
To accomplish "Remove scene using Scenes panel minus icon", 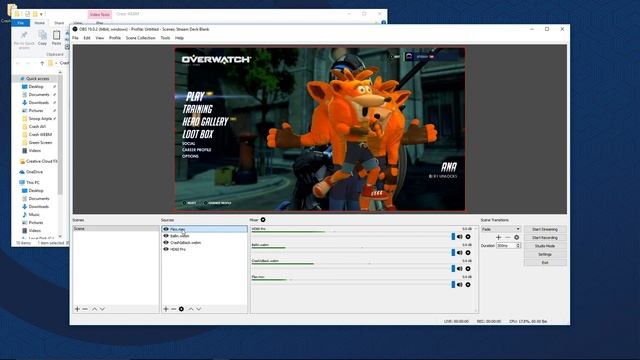I will (85, 309).
